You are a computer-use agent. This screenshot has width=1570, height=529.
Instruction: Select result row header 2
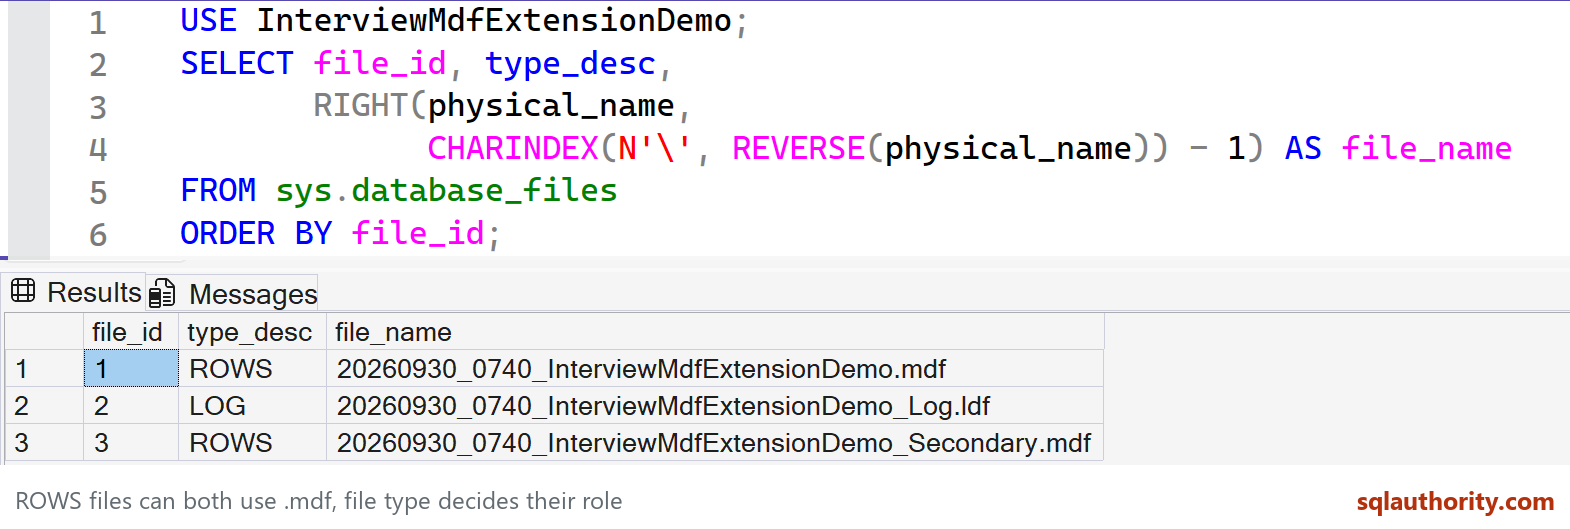tap(44, 406)
